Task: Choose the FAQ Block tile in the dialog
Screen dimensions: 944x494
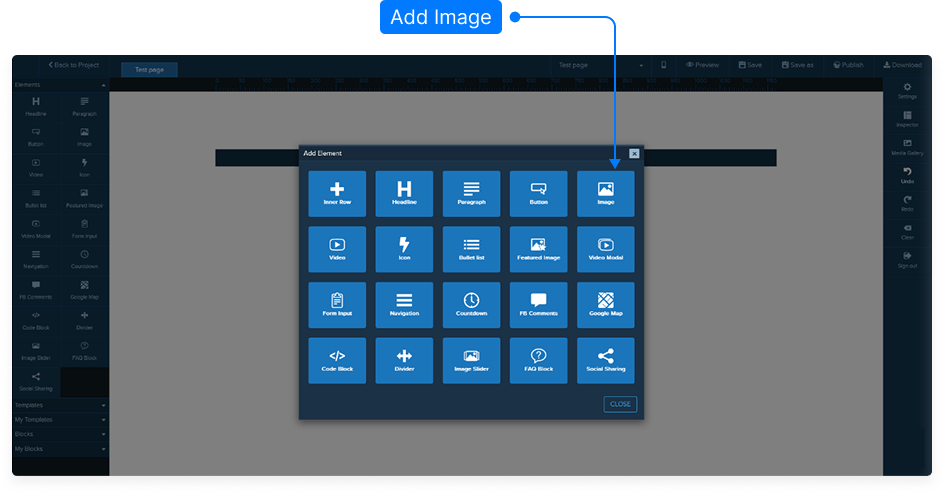Action: pos(538,361)
